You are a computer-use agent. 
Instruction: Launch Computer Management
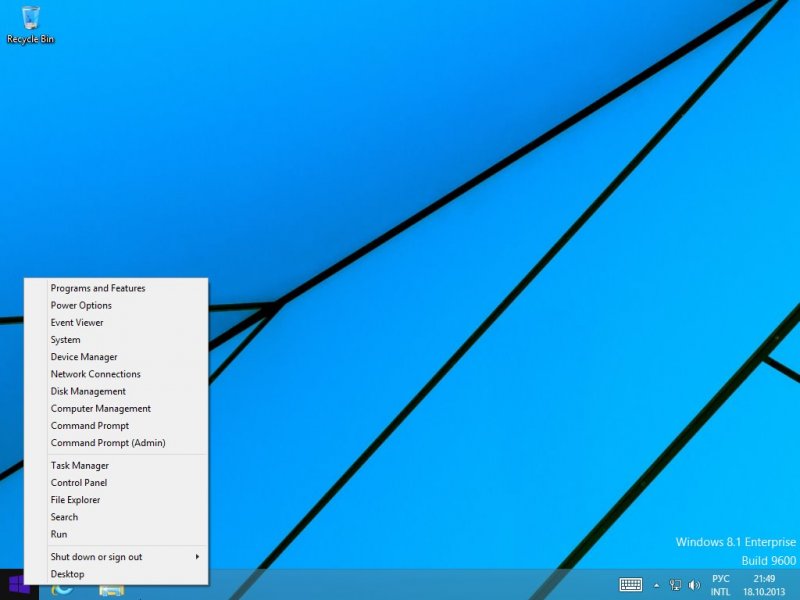[x=116, y=408]
